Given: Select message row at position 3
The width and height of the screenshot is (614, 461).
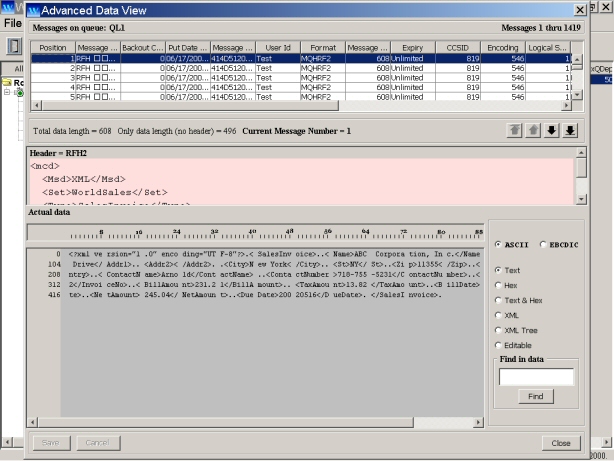Looking at the screenshot, I should tap(301, 78).
